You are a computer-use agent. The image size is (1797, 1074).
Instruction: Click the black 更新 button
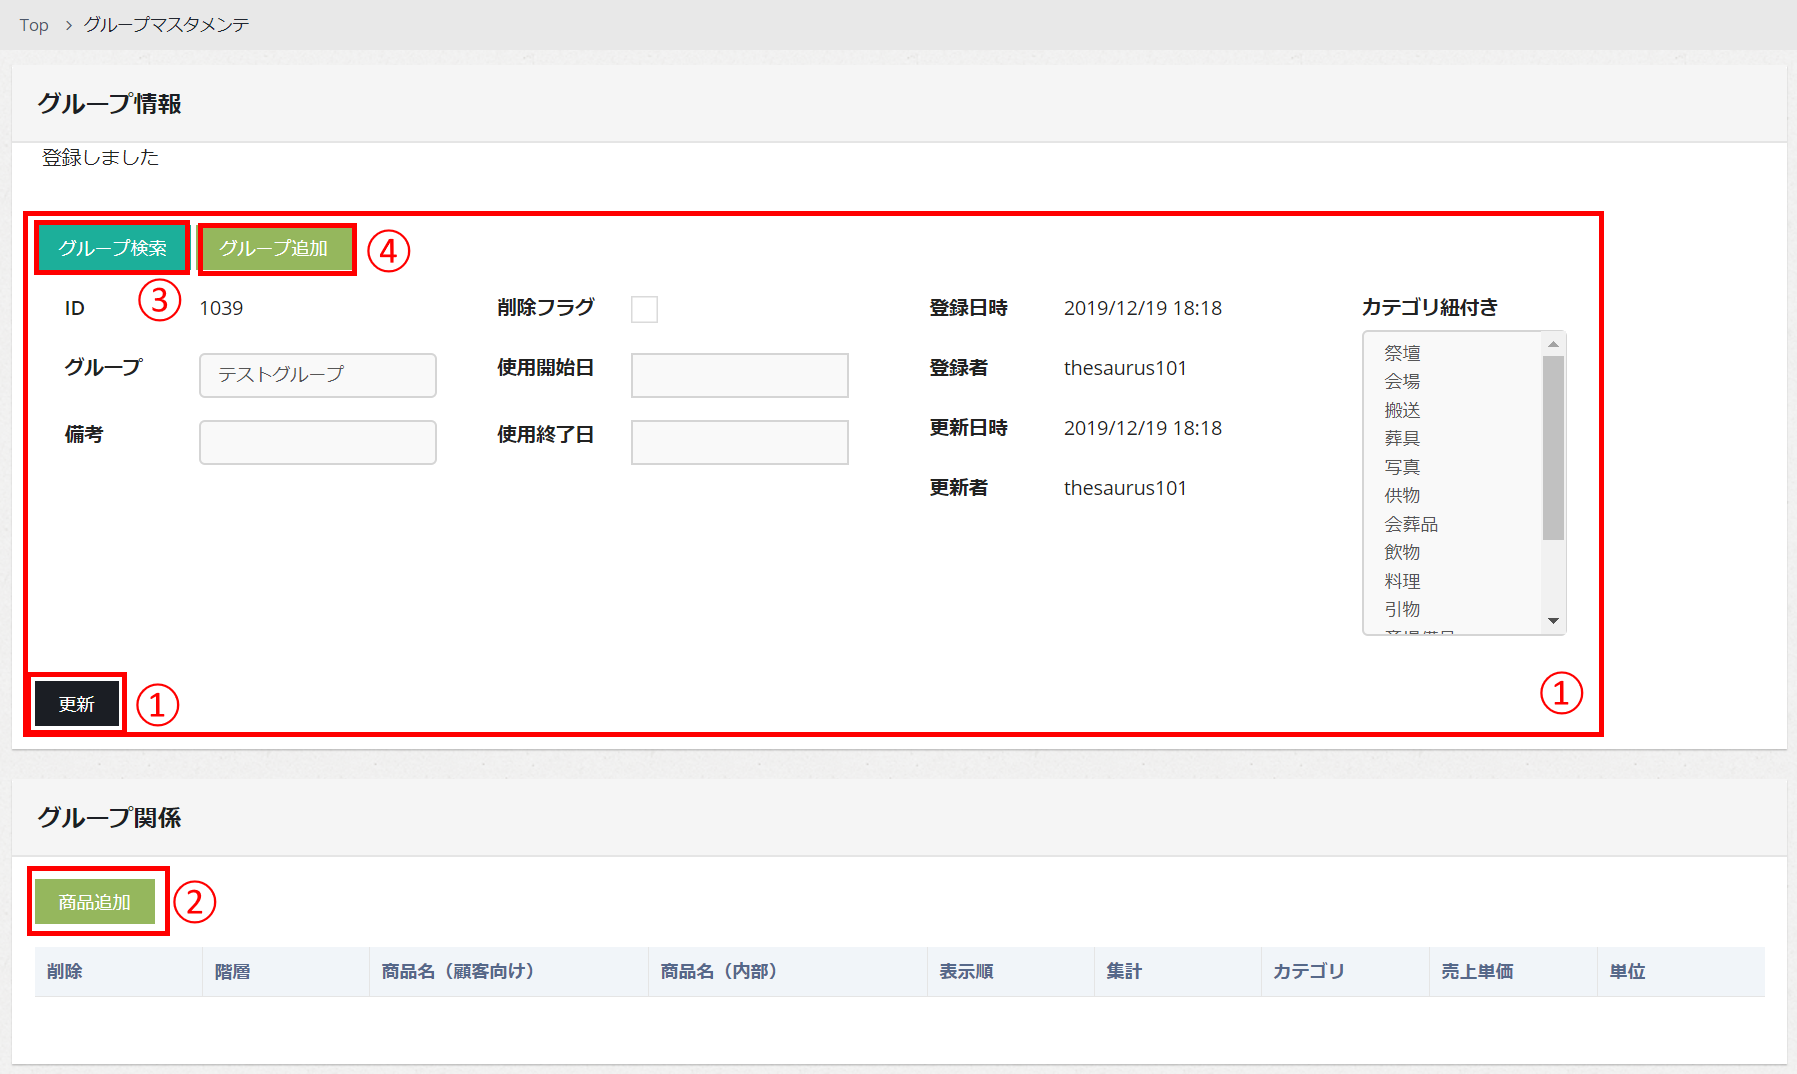pos(77,704)
